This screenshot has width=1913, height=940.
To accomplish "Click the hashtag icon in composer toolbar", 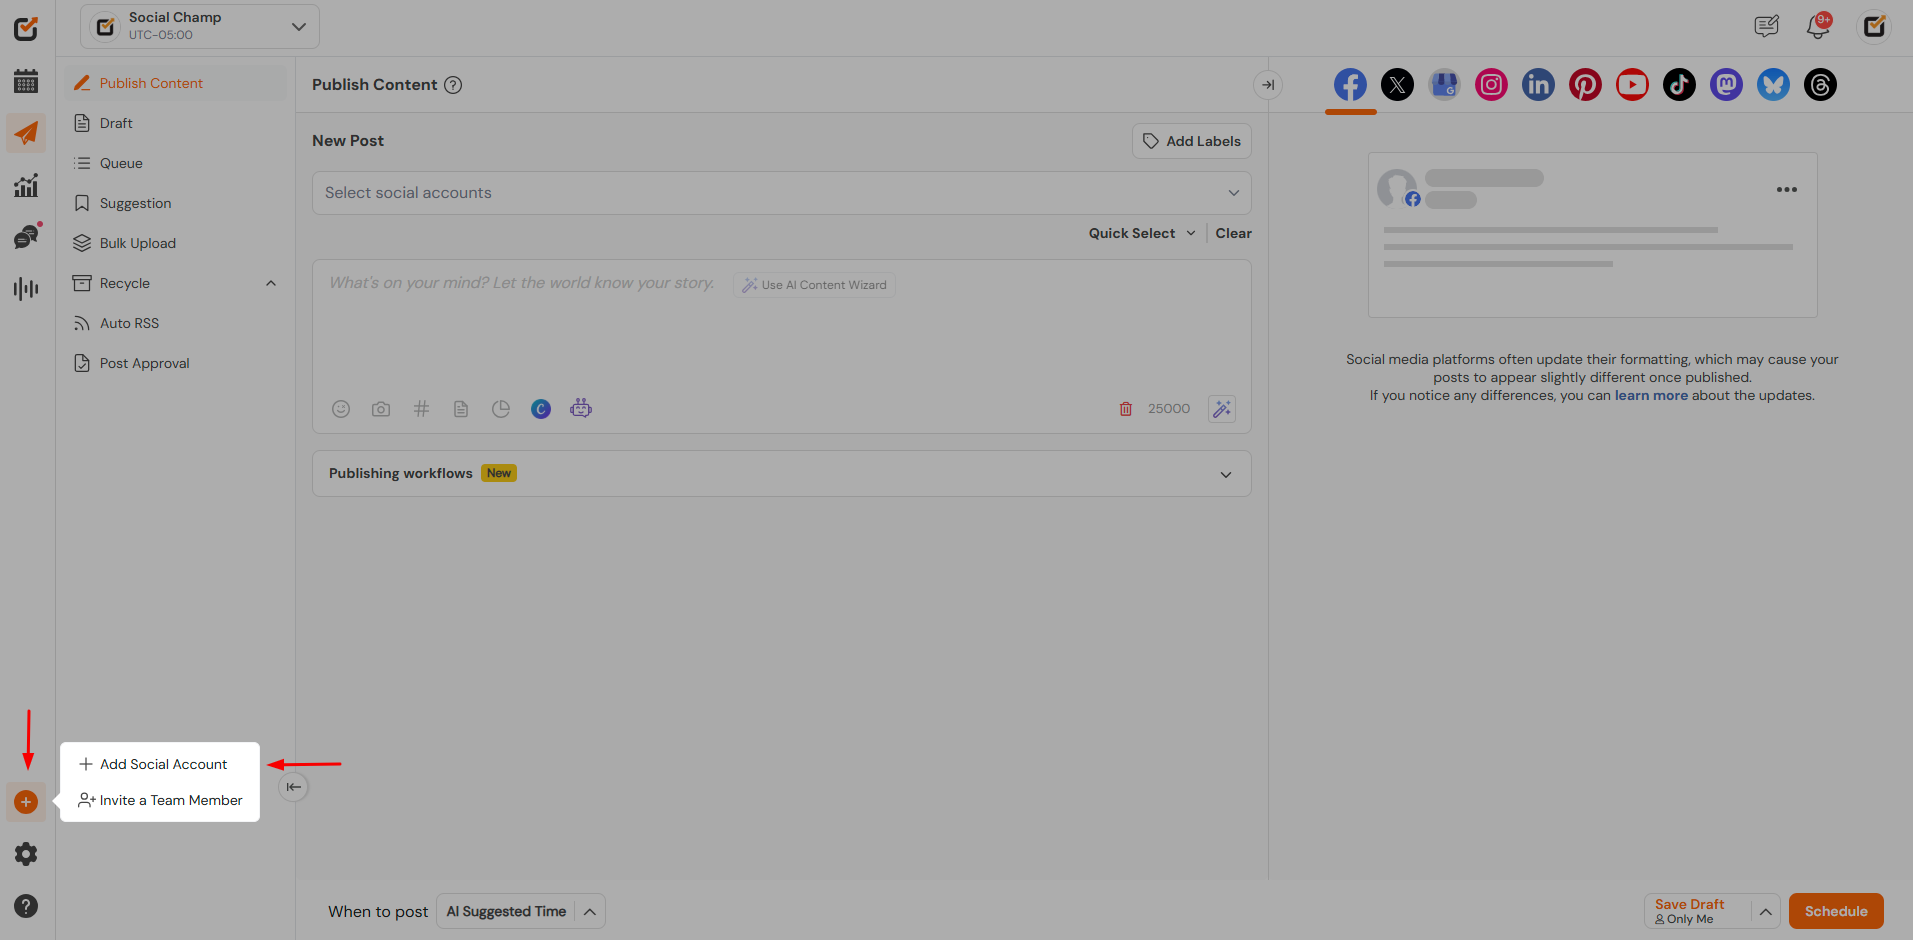I will point(421,409).
